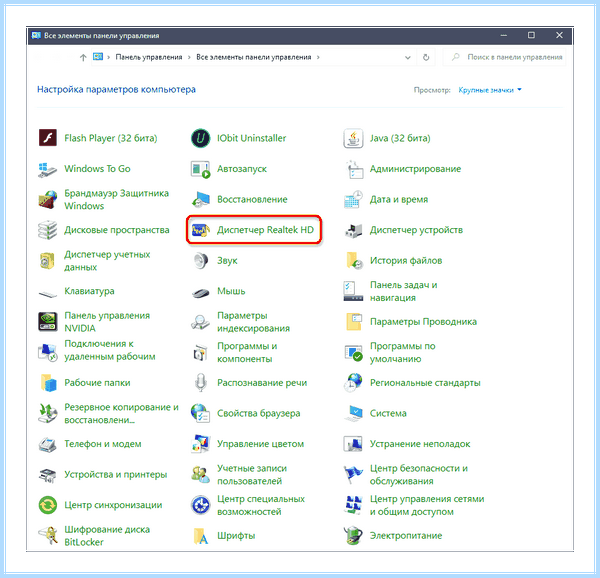Image resolution: width=600 pixels, height=578 pixels.
Task: Open the Крупные значки view dropdown
Action: coord(490,90)
